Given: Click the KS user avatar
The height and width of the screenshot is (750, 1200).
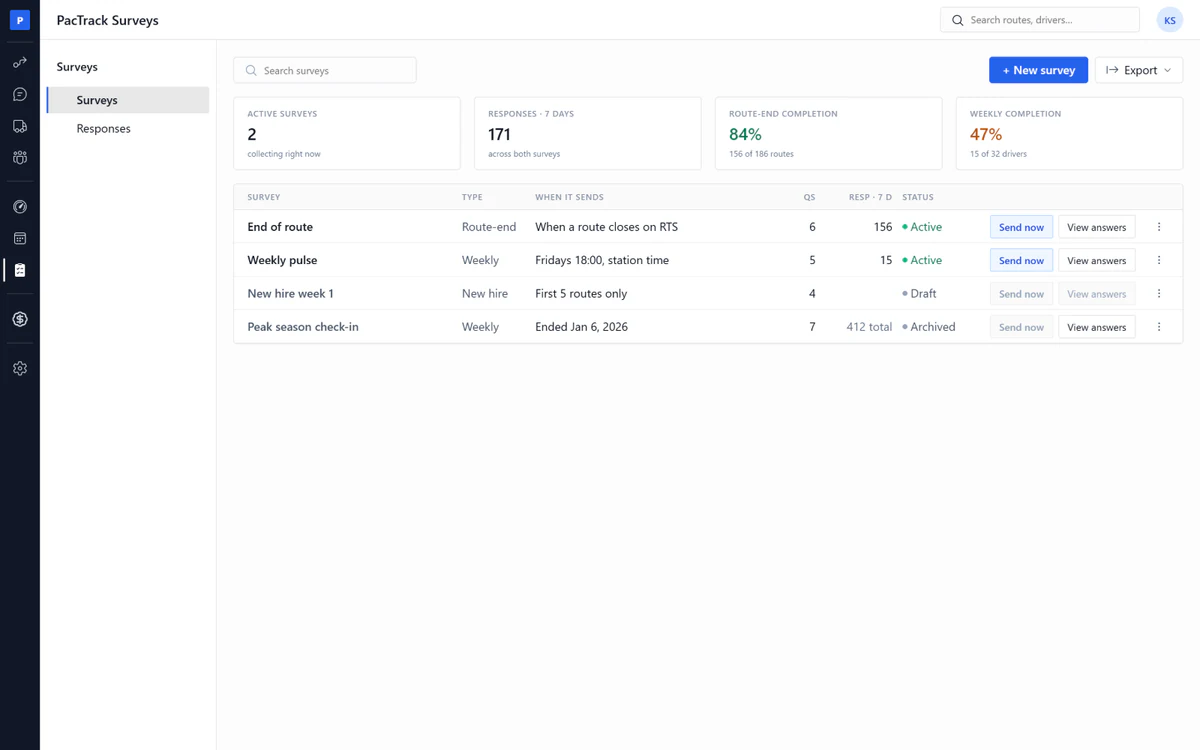Looking at the screenshot, I should point(1170,20).
